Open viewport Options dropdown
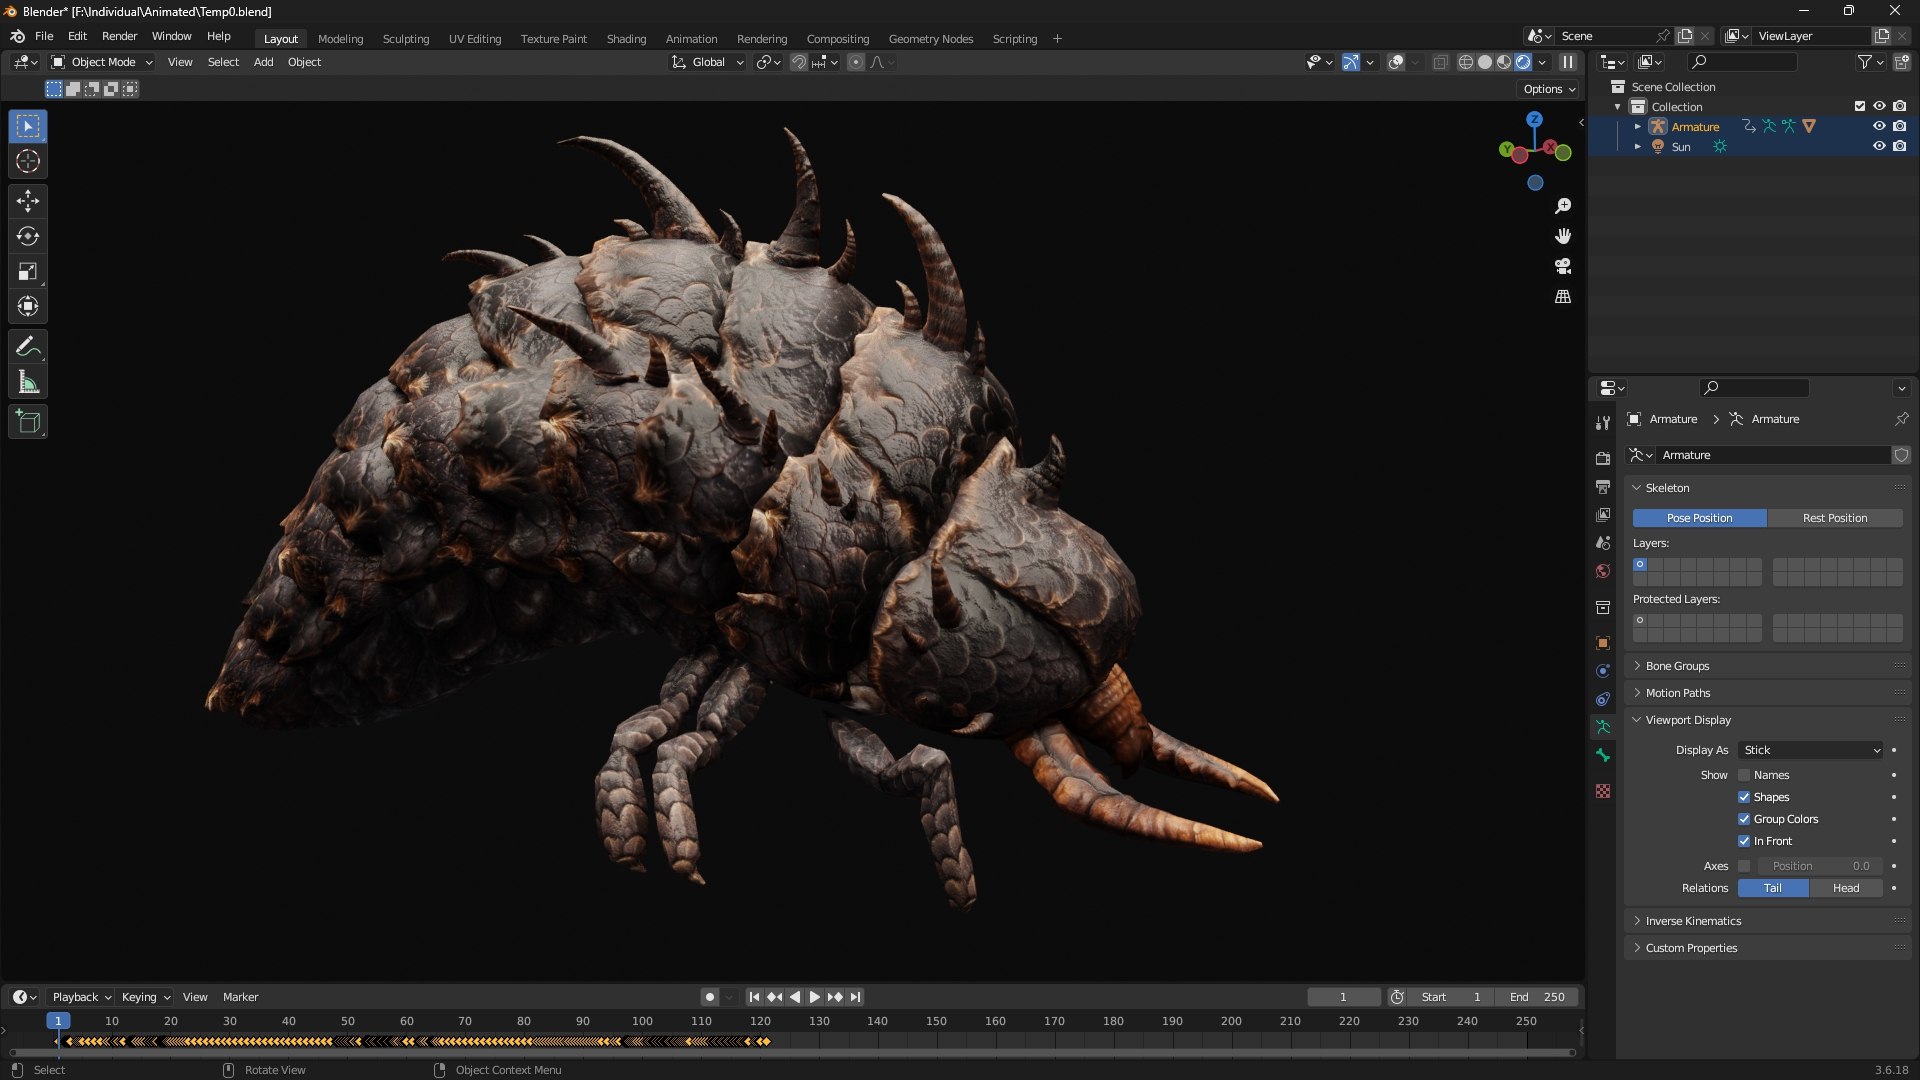 [1549, 89]
